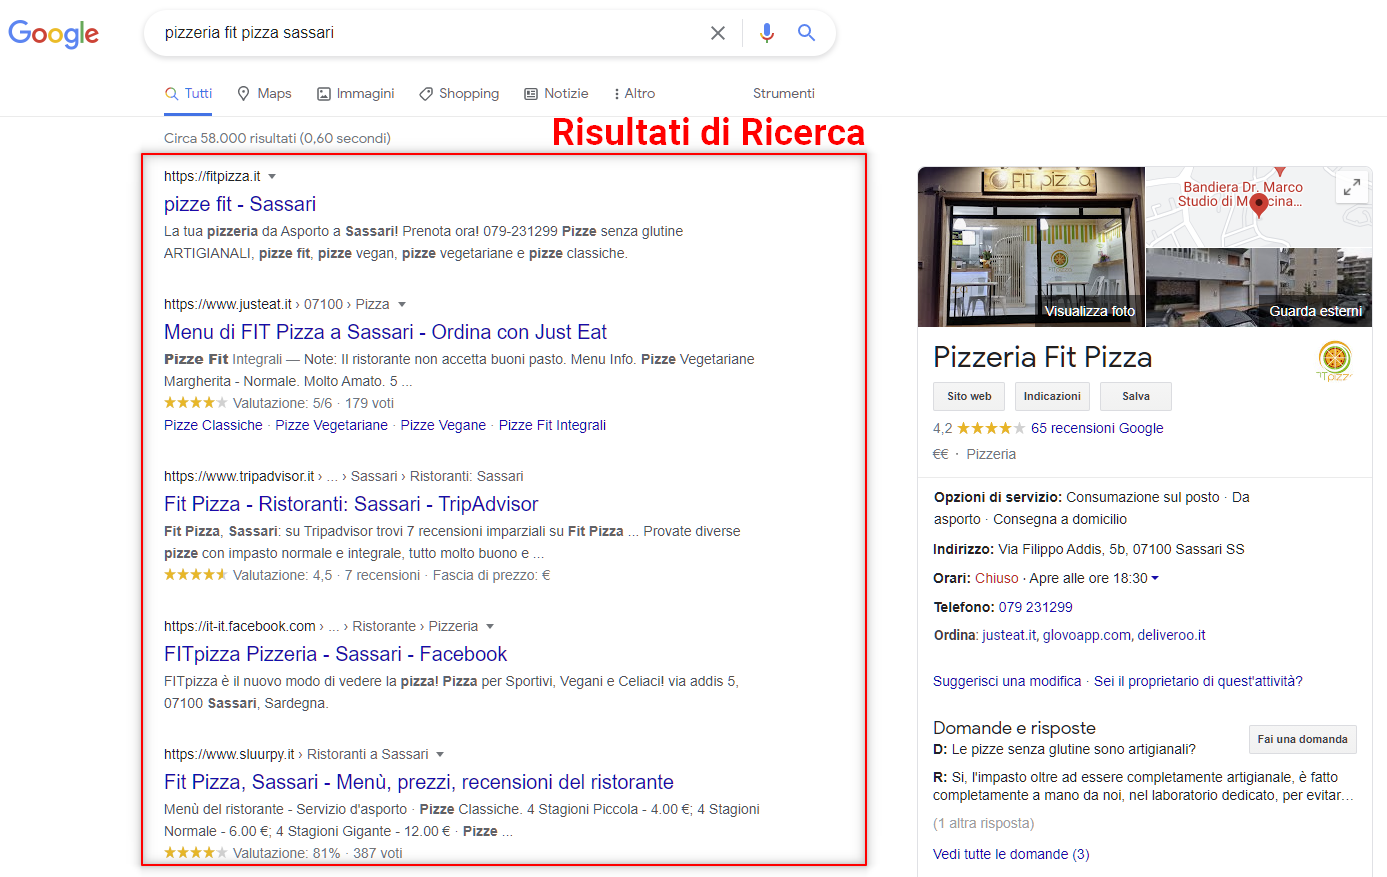1387x877 pixels.
Task: Expand dropdown arrow next to justeat.it URL
Action: 402,305
